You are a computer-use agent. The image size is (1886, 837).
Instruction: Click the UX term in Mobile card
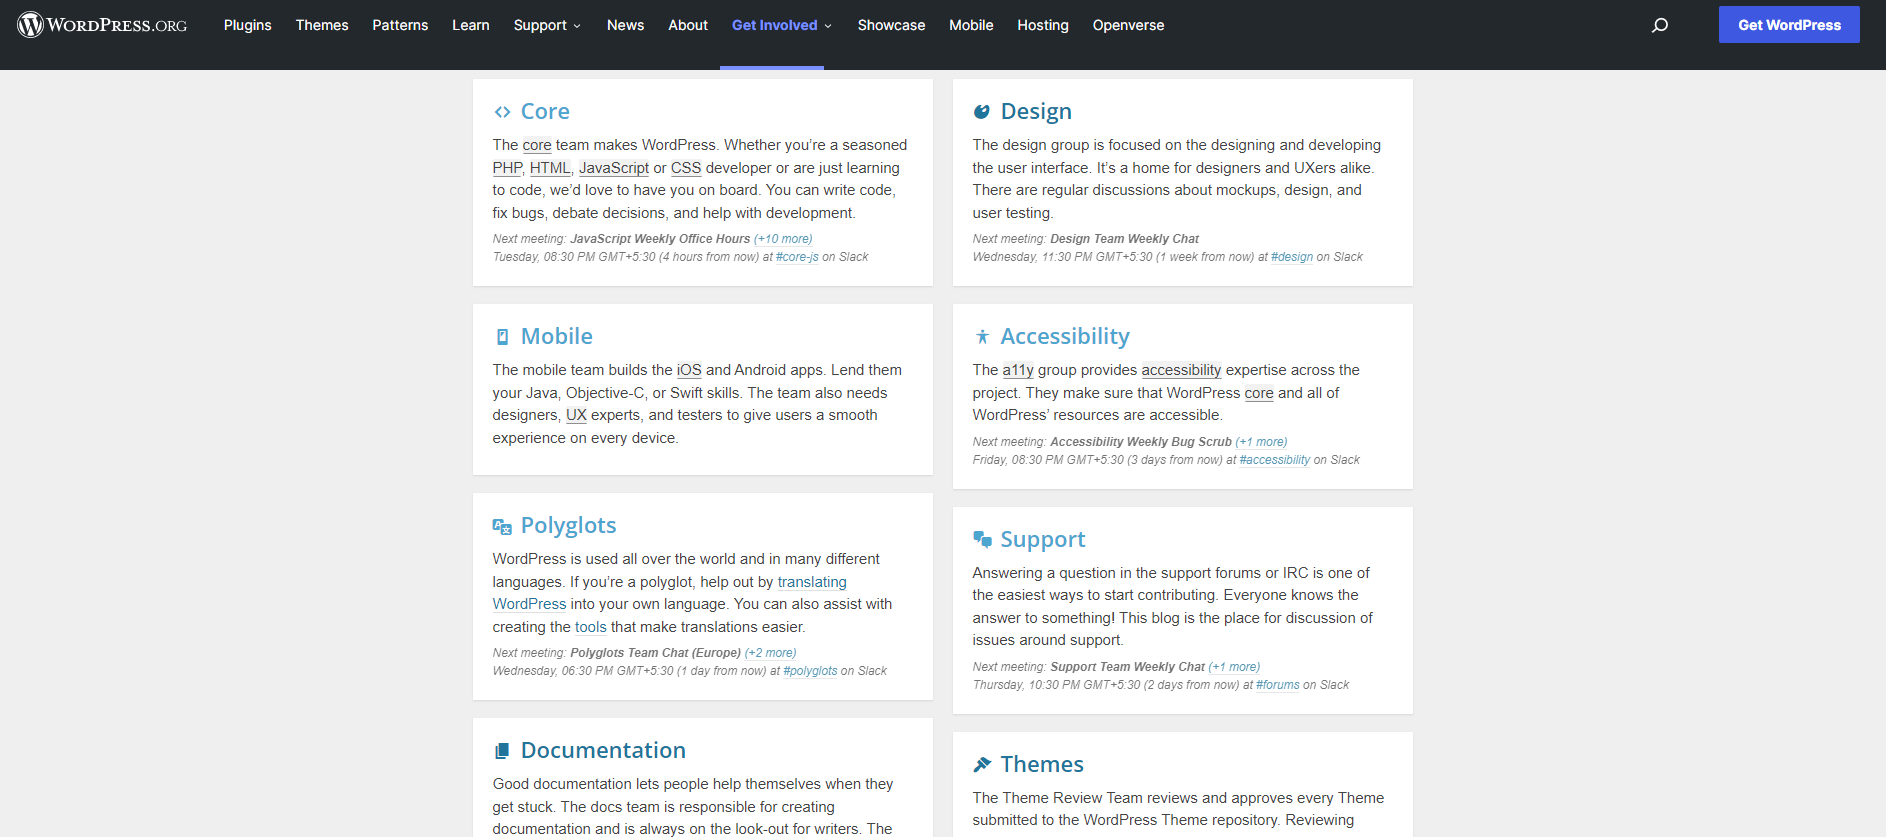(x=576, y=415)
